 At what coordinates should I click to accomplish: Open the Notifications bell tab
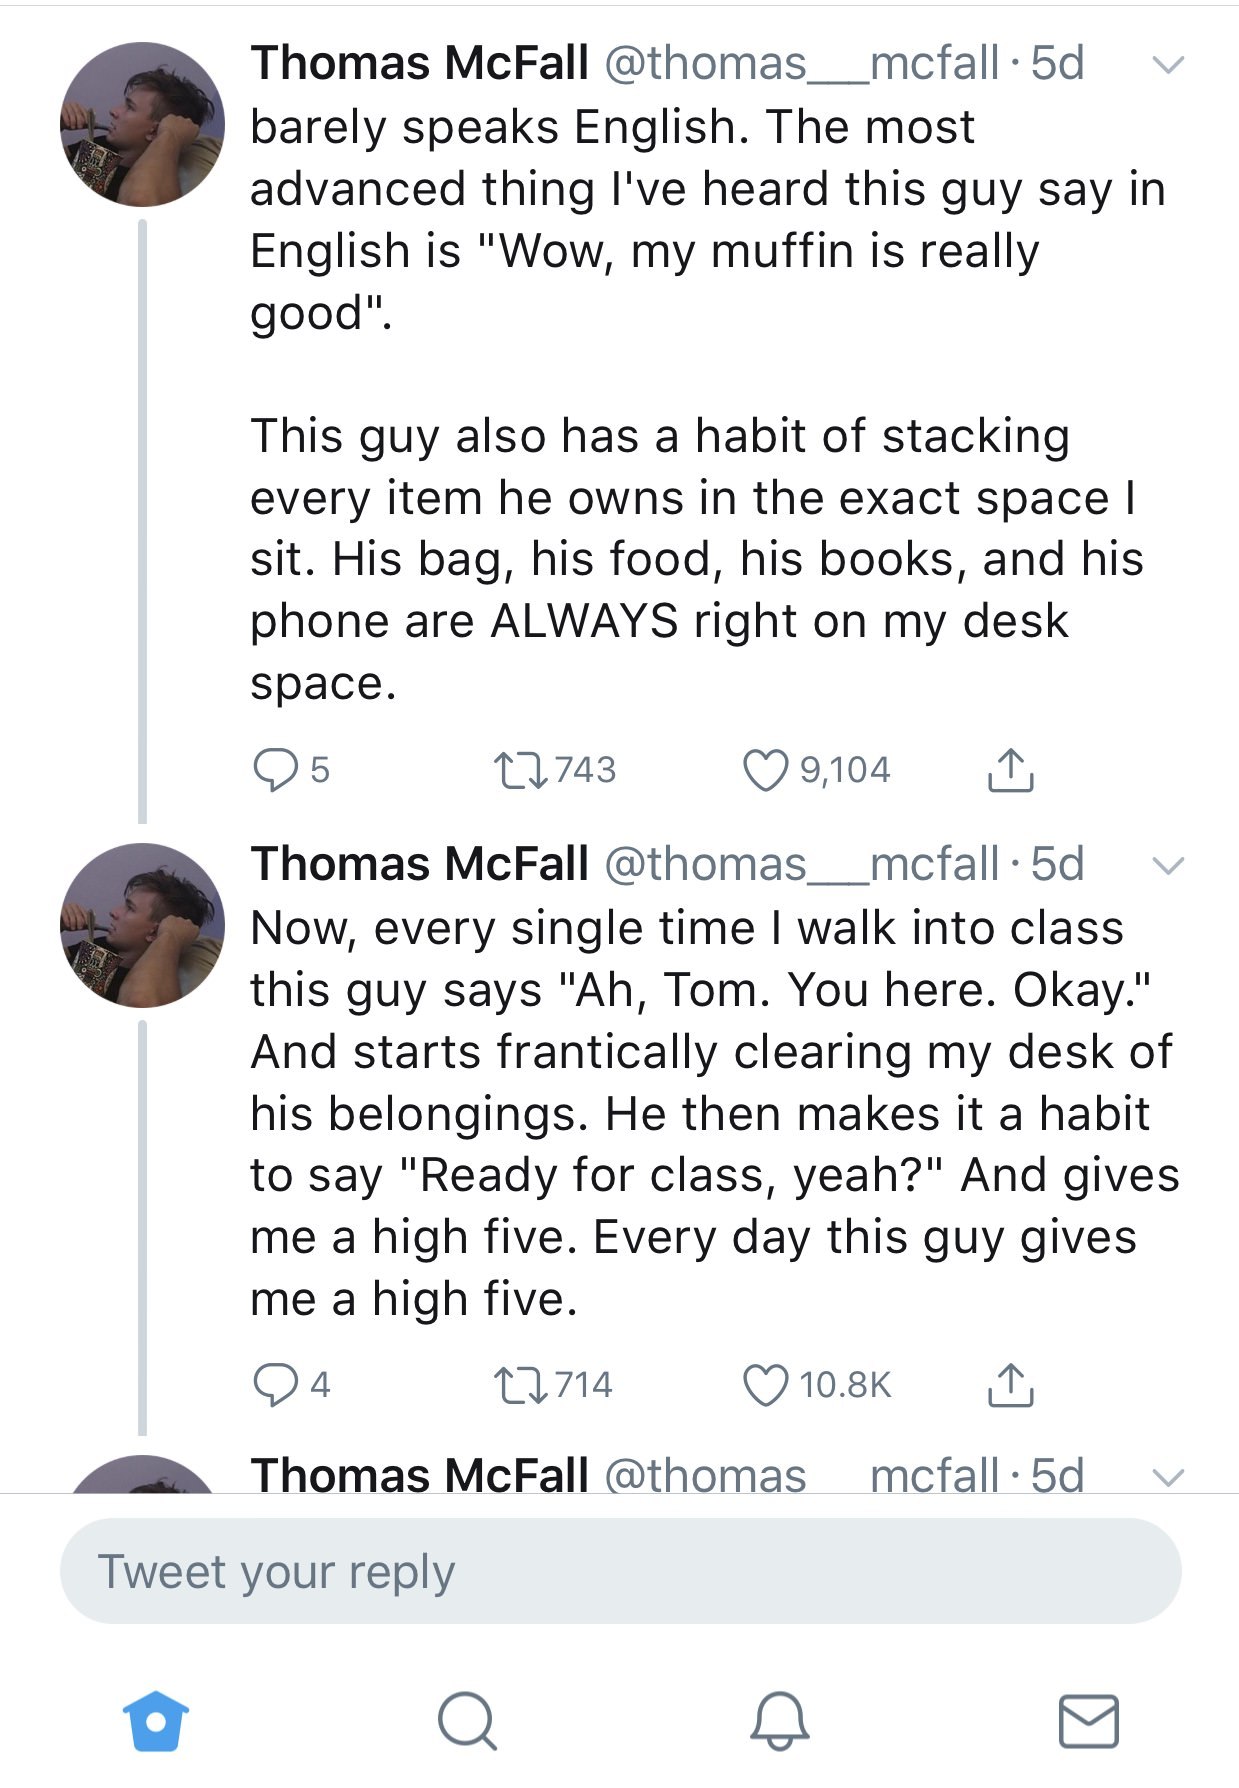click(779, 1721)
